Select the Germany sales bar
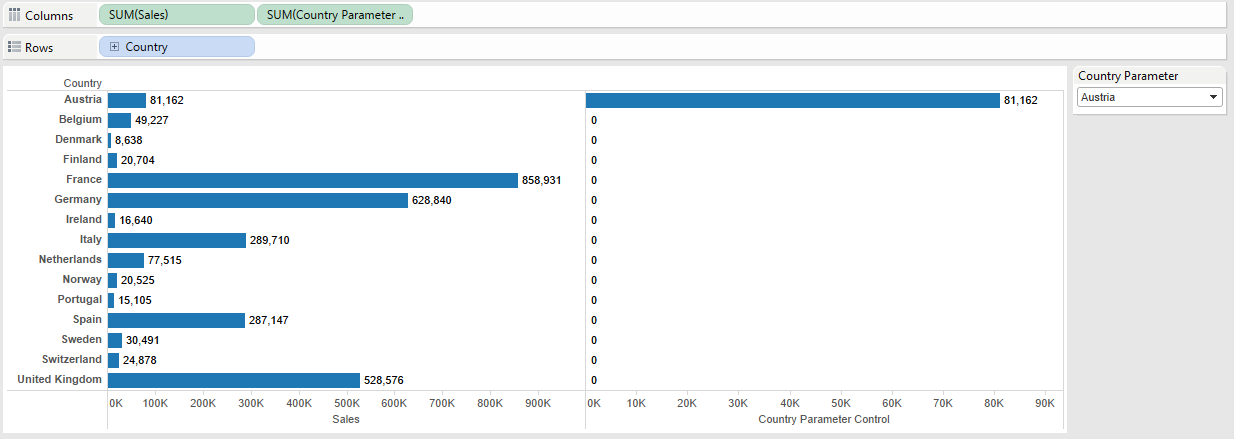The image size is (1235, 439). (258, 200)
